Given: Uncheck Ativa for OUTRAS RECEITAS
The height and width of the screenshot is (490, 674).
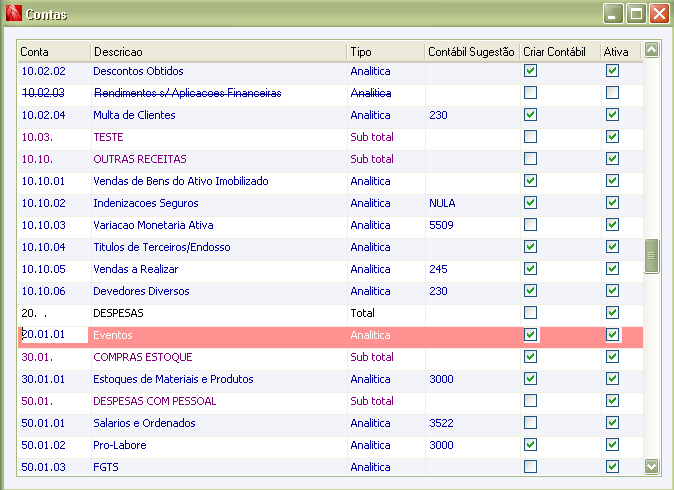Looking at the screenshot, I should pos(612,159).
